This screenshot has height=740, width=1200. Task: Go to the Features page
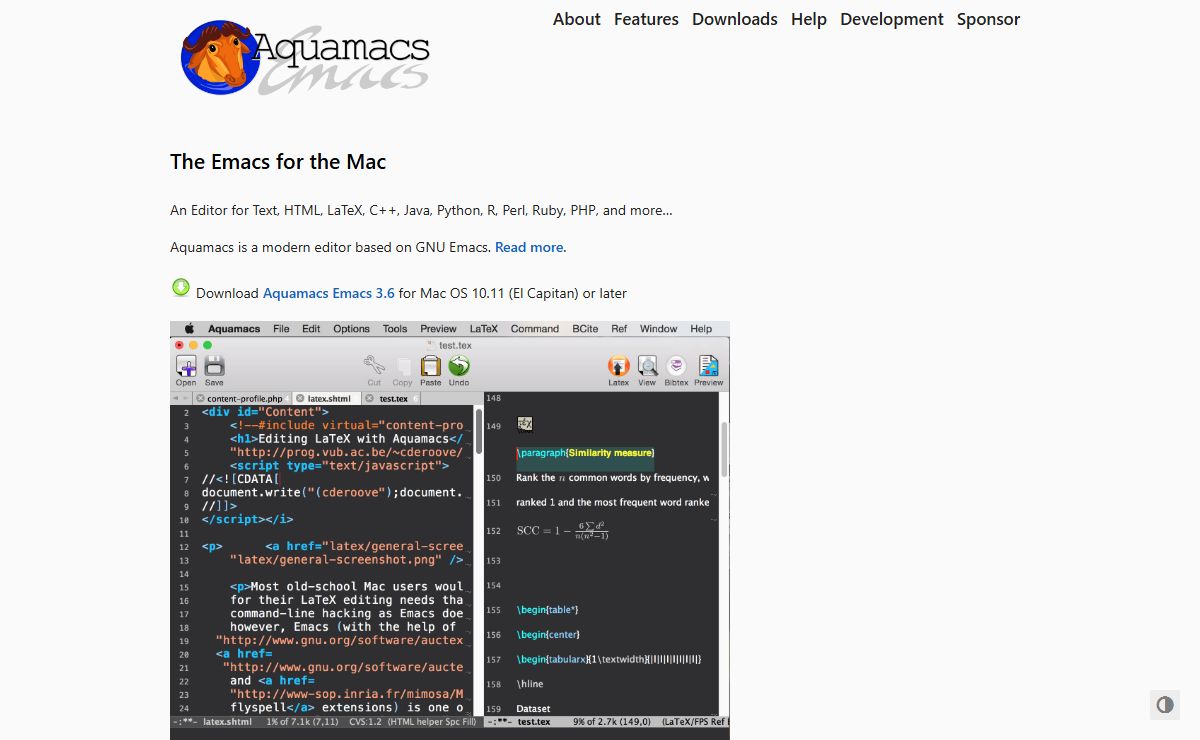pyautogui.click(x=646, y=19)
